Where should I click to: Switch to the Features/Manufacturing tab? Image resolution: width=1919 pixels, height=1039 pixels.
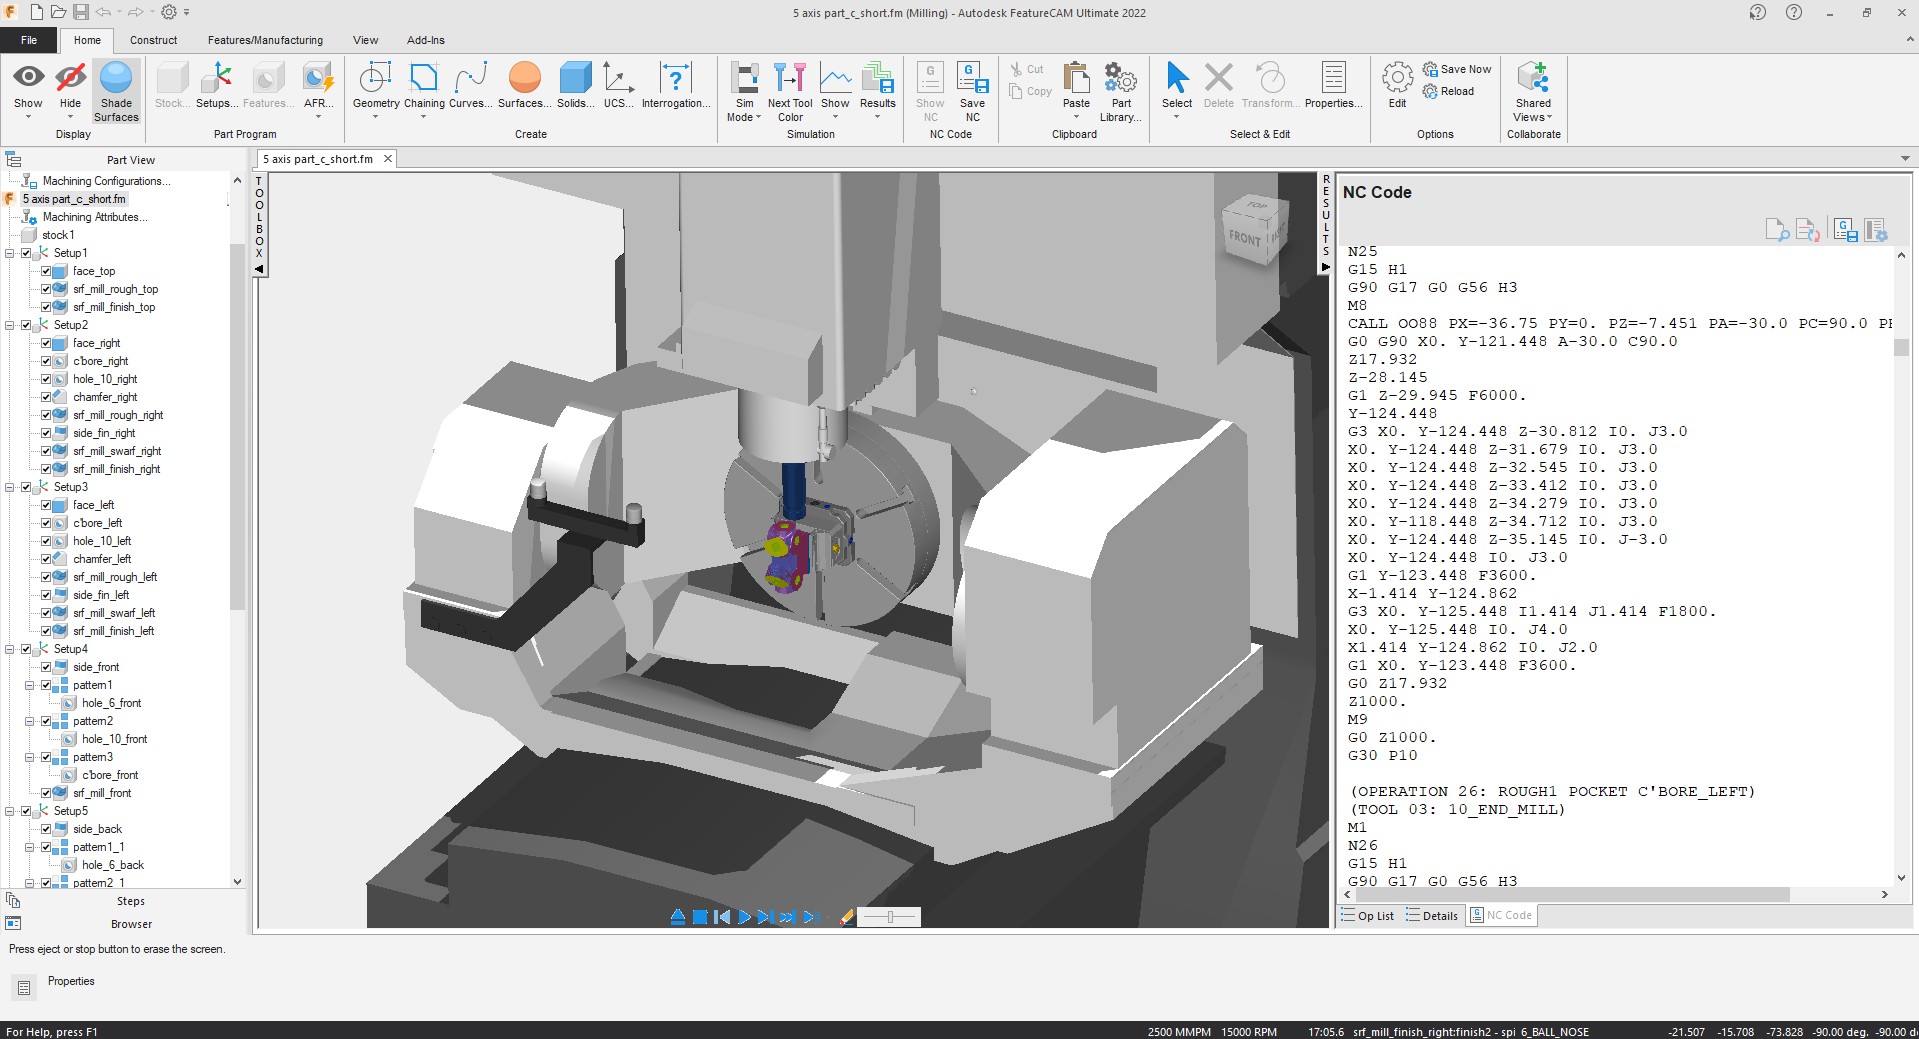pos(265,40)
